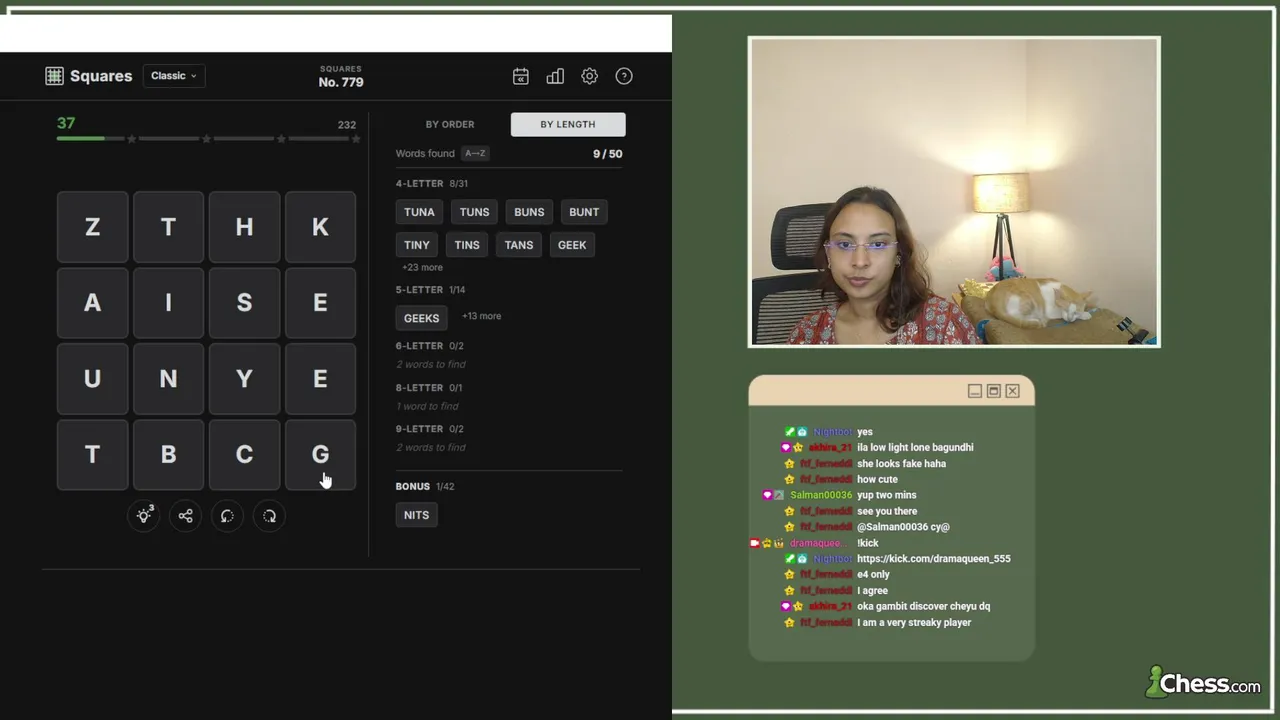1280x720 pixels.
Task: Expand the +13 more 5-letter words
Action: 481,316
